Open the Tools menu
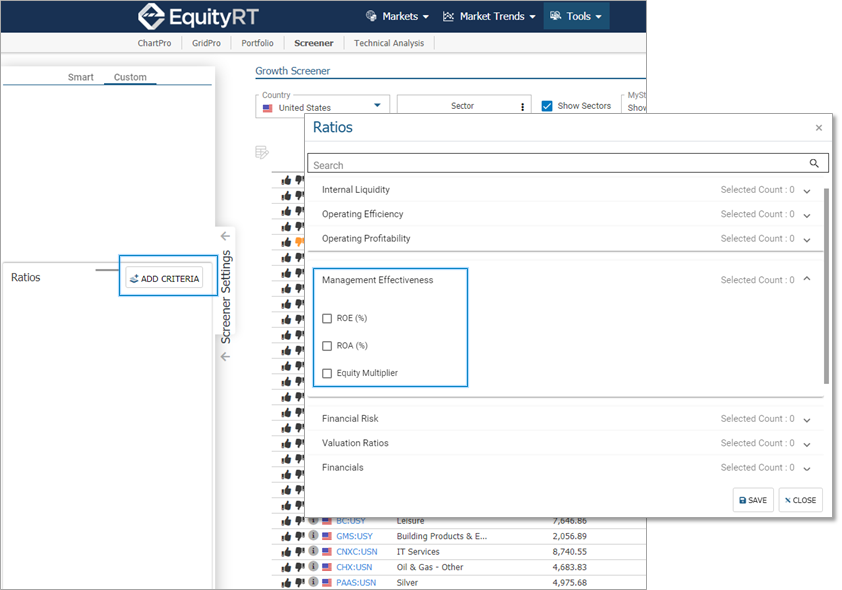The width and height of the screenshot is (842, 590). (576, 17)
